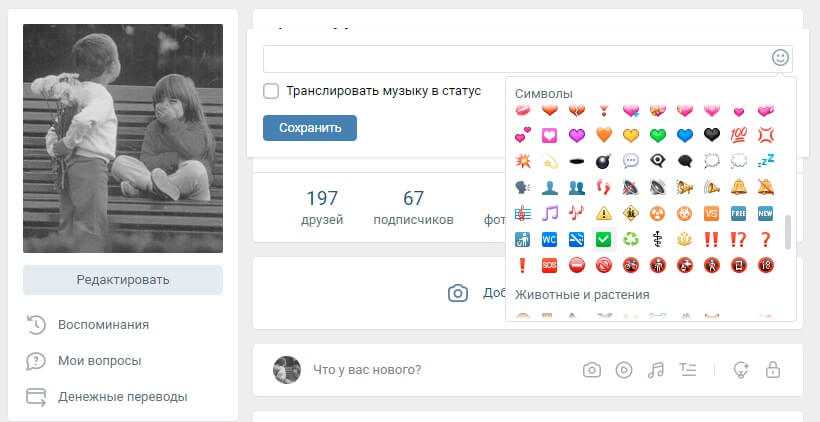The width and height of the screenshot is (820, 422).
Task: Click the Редактировать button under the photo
Action: pyautogui.click(x=123, y=280)
